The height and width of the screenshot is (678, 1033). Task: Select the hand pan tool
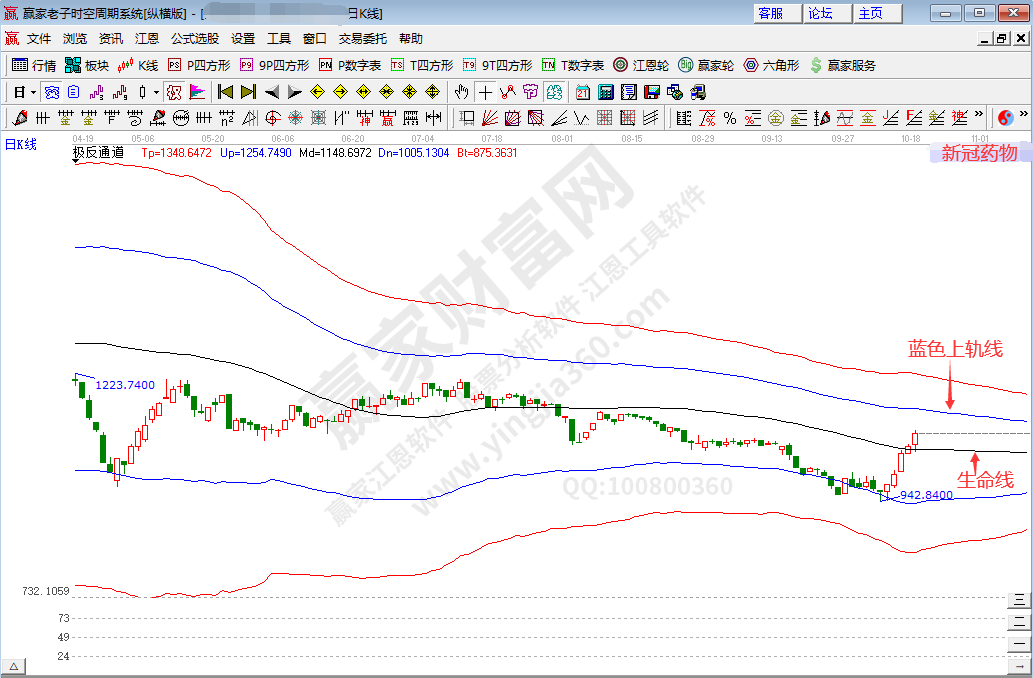461,92
